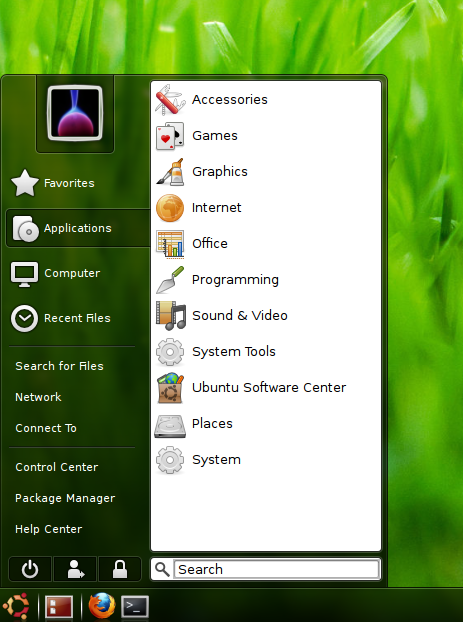Open the Help Center
Viewport: 463px width, 622px height.
click(x=49, y=529)
